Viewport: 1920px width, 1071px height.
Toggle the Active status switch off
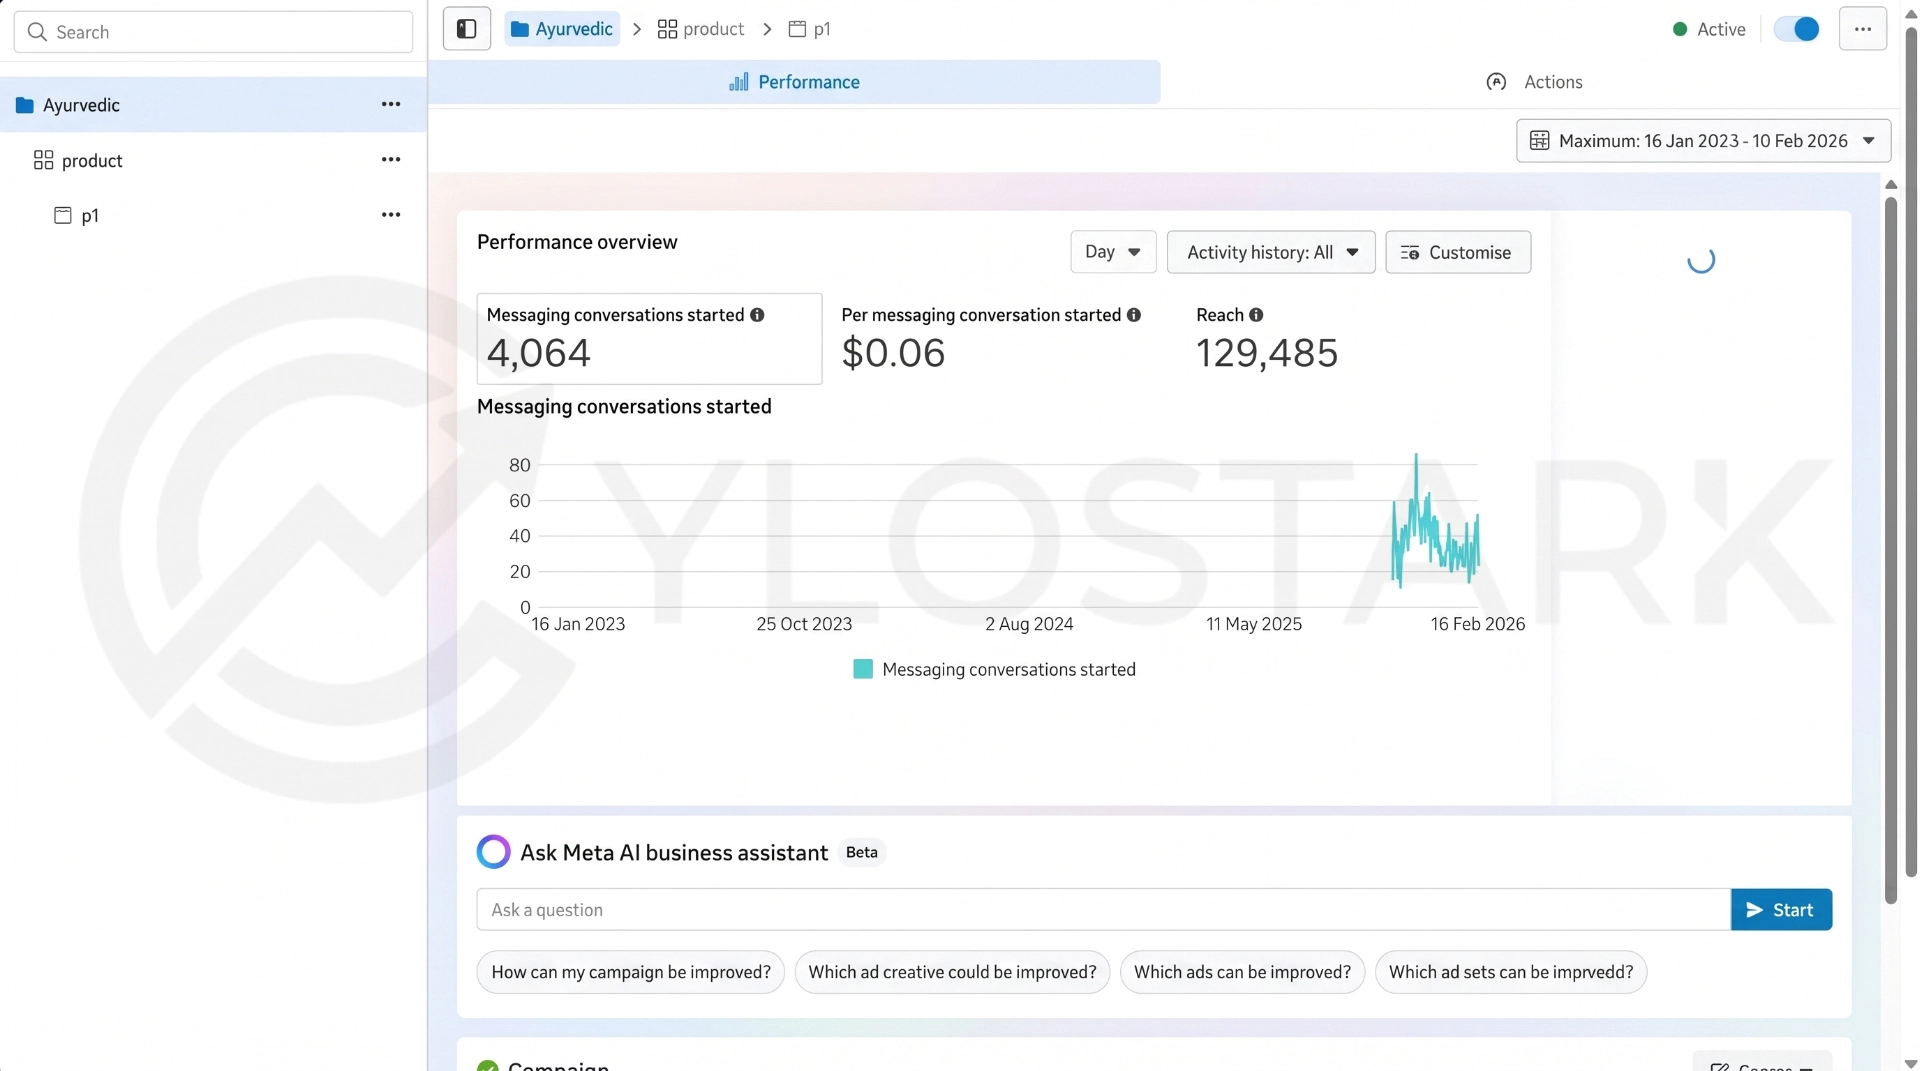1796,29
